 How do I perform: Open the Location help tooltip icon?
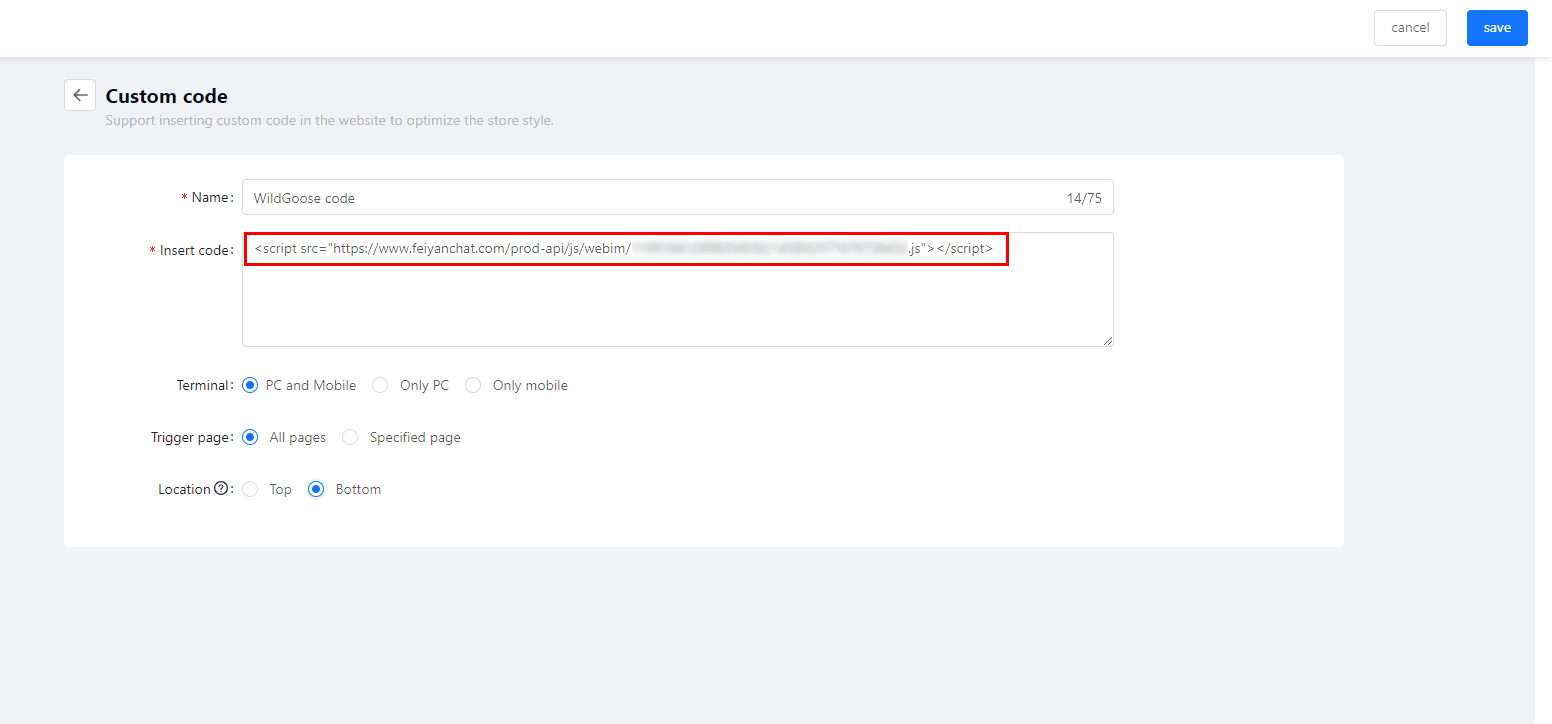coord(221,489)
